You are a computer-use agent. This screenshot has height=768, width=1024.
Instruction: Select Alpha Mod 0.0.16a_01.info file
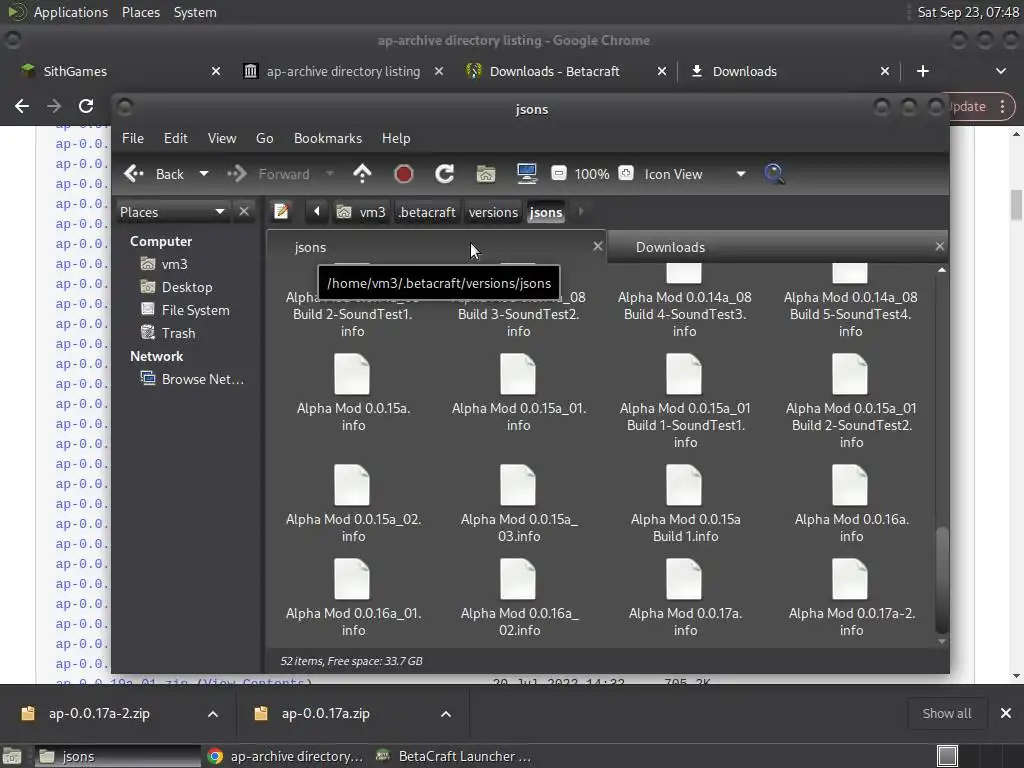[x=353, y=598]
